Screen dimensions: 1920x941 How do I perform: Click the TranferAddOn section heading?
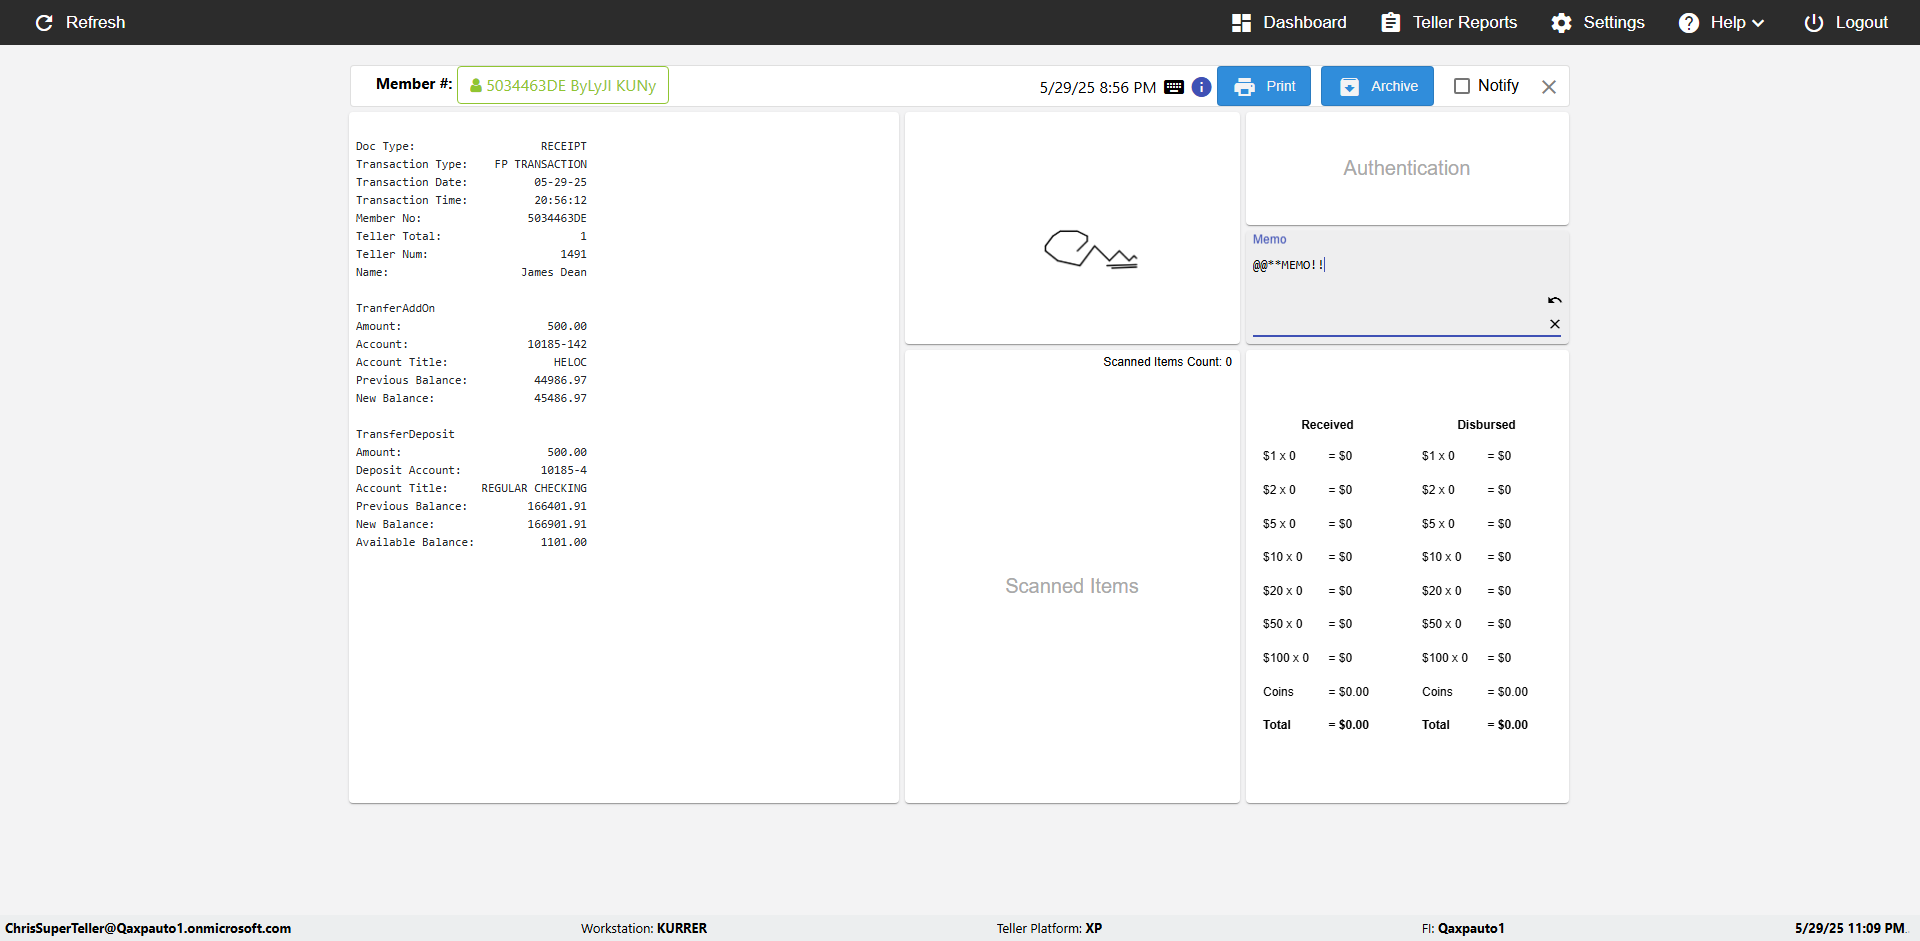pos(395,308)
